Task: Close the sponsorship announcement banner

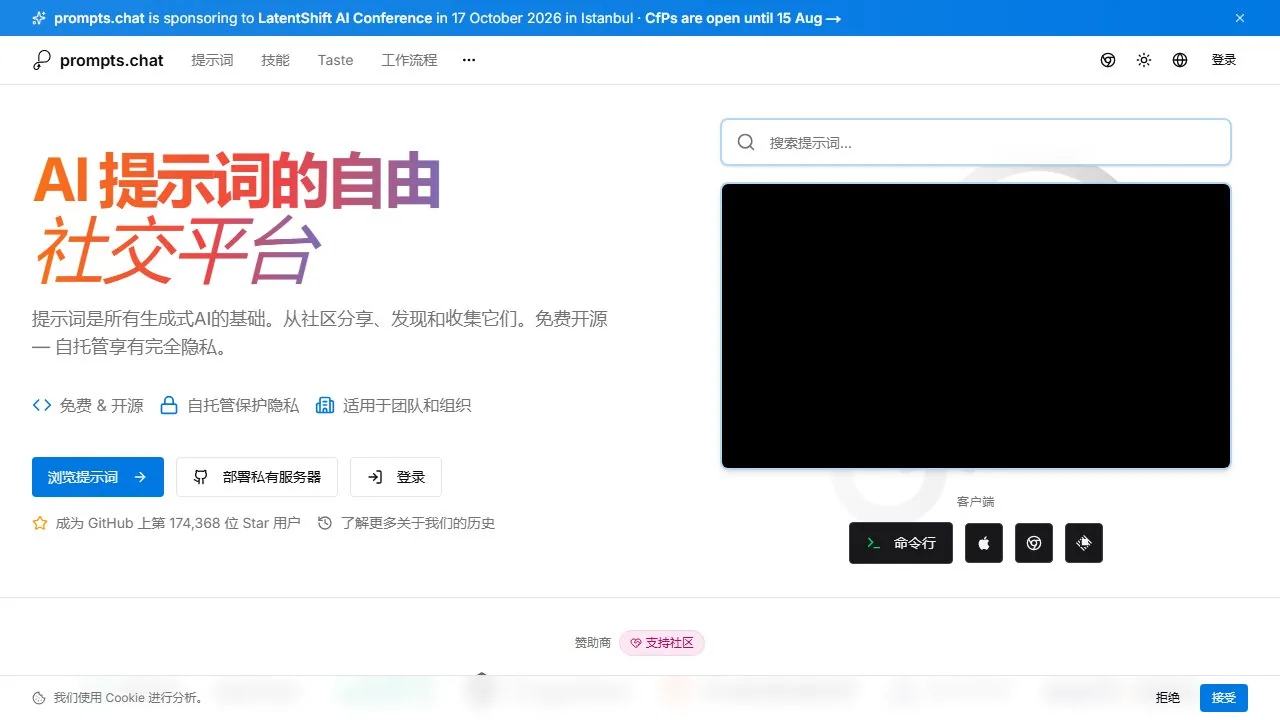Action: pos(1240,18)
